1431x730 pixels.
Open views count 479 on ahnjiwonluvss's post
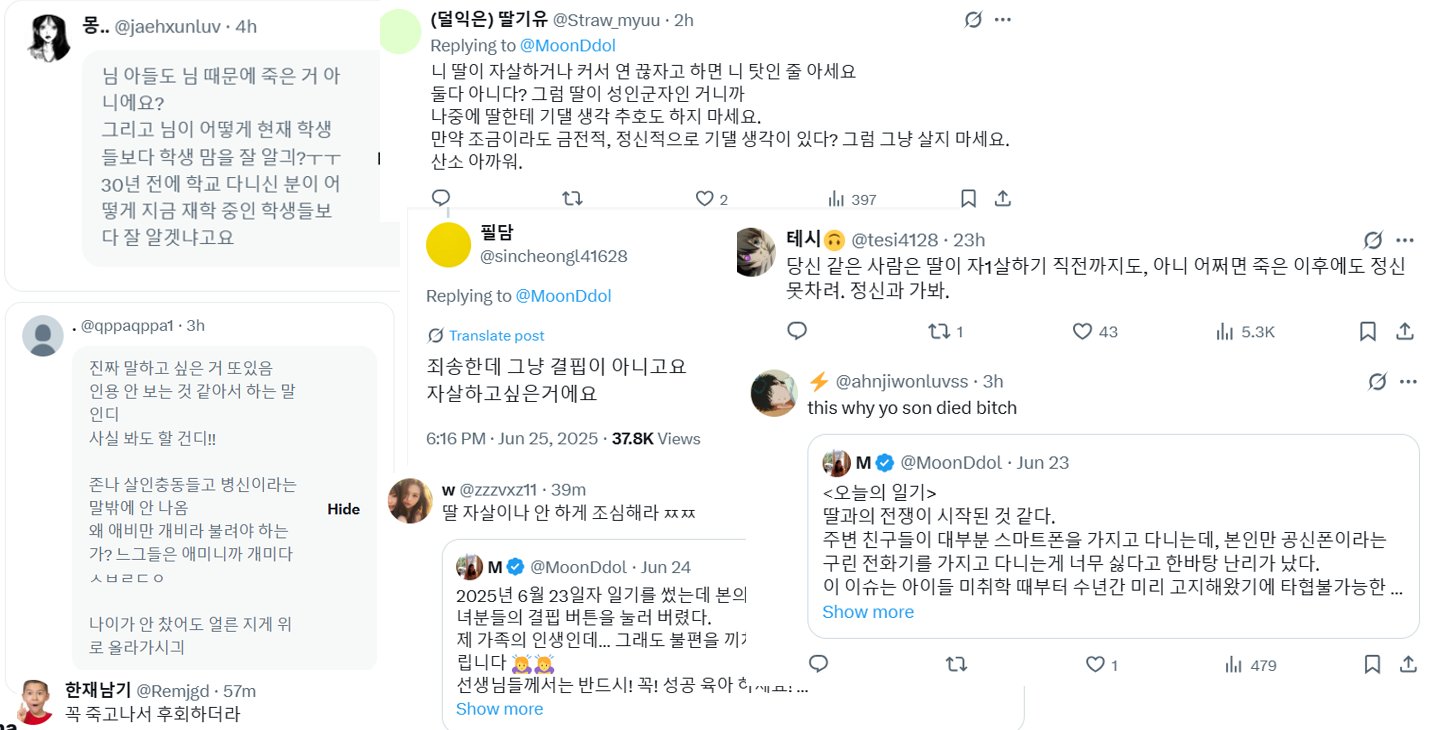pos(1251,665)
